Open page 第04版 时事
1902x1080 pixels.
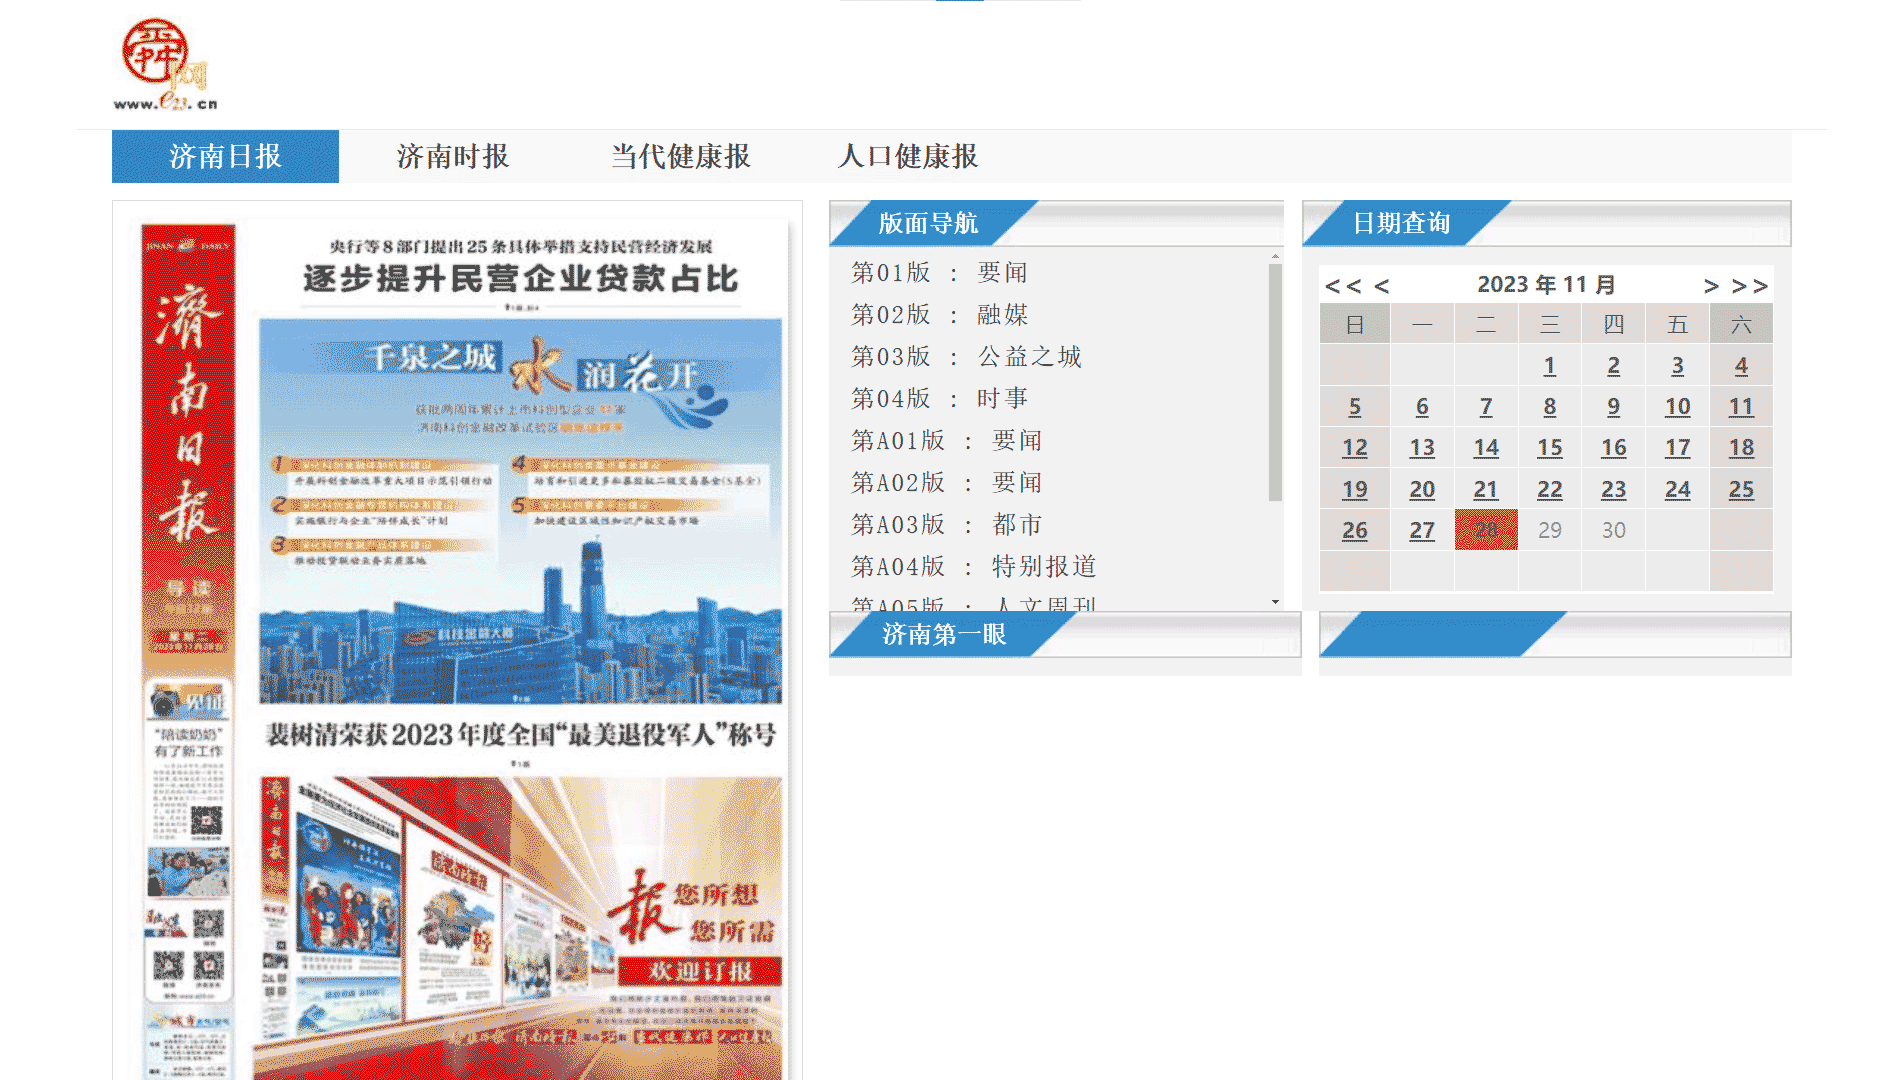[x=939, y=398]
